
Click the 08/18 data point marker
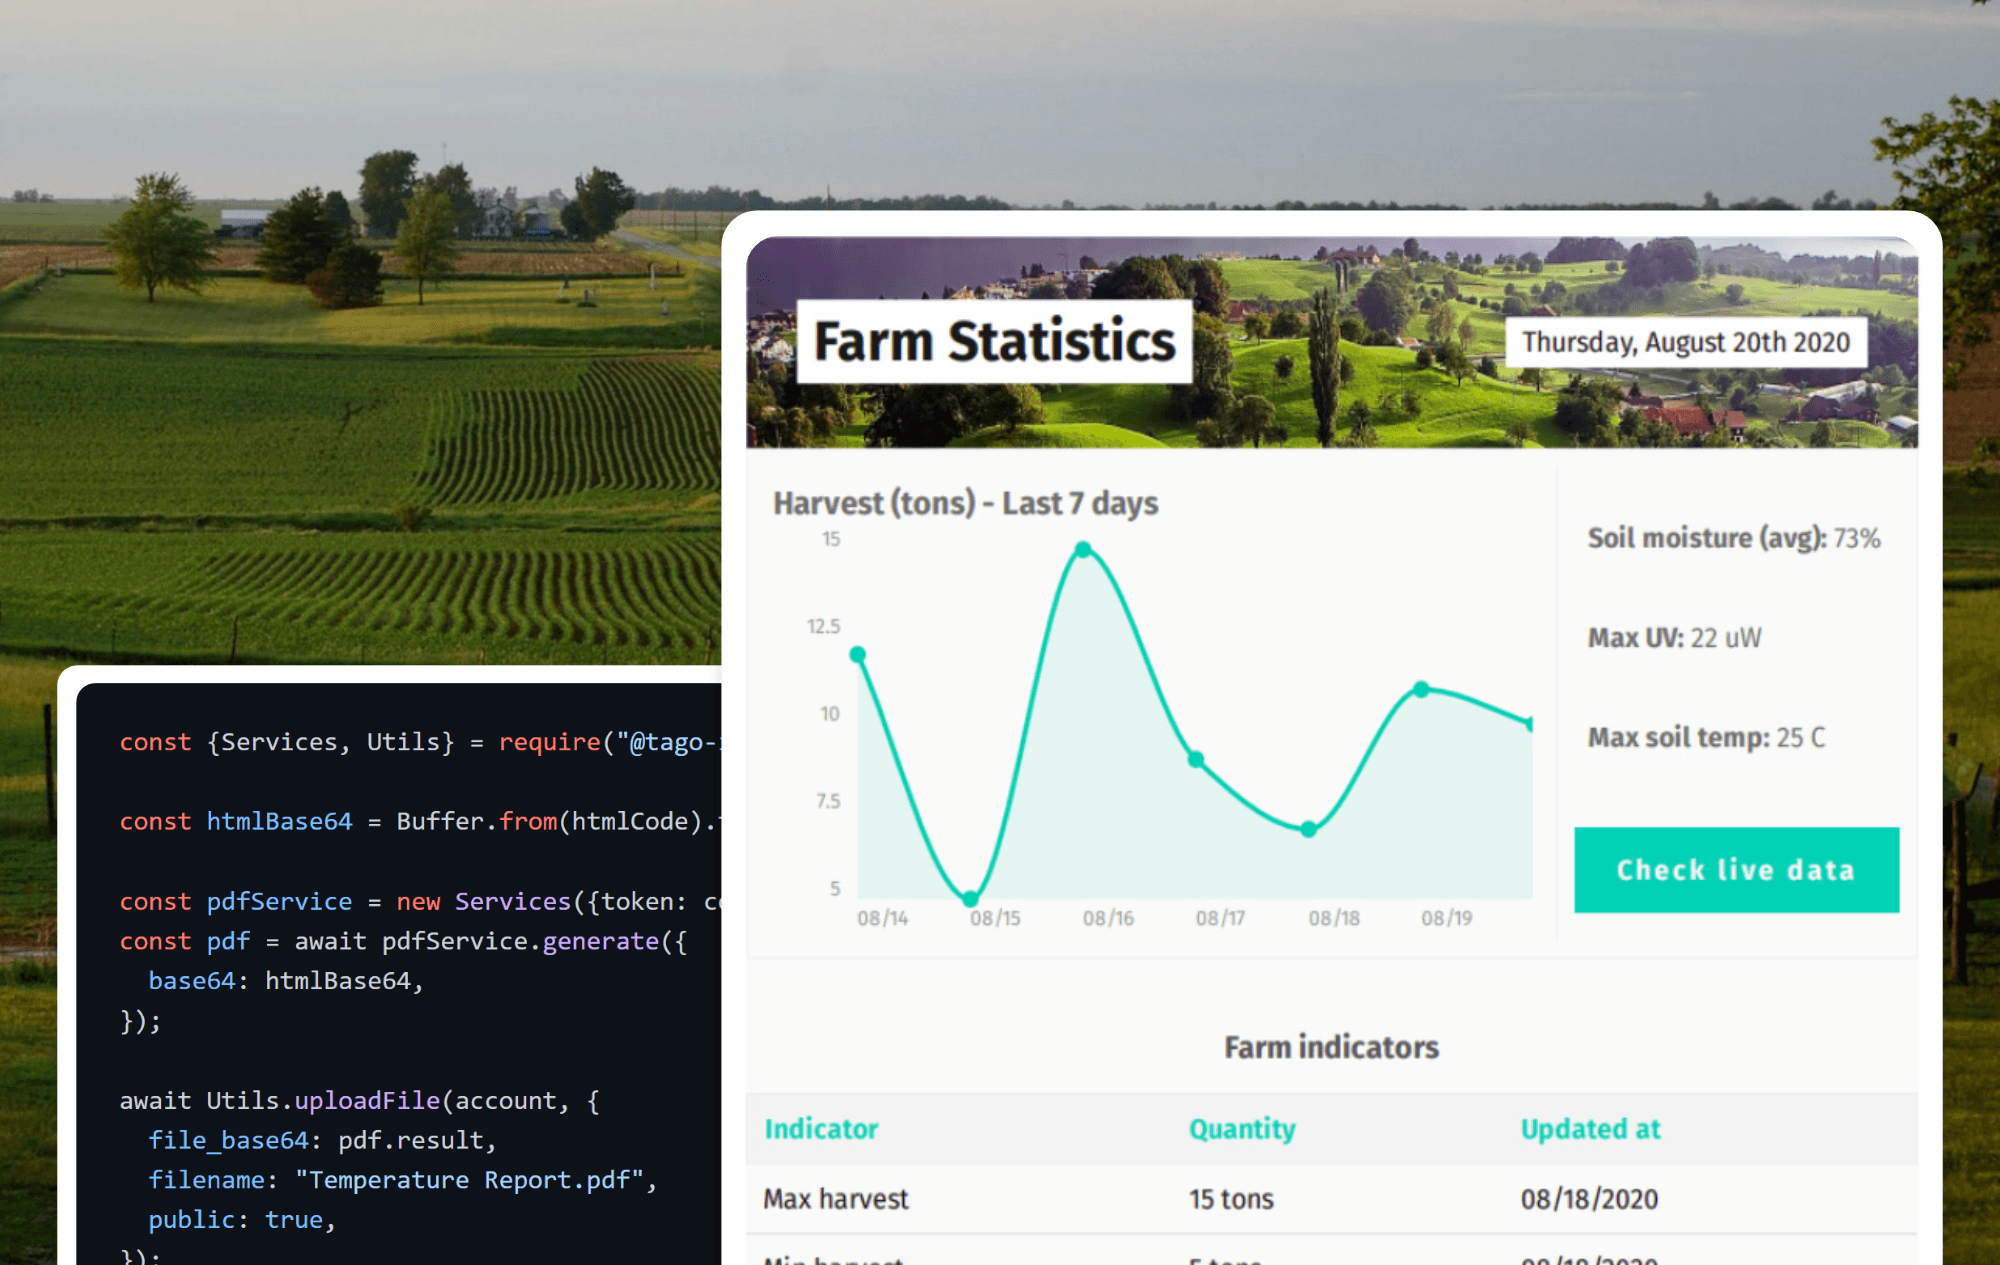click(1307, 828)
